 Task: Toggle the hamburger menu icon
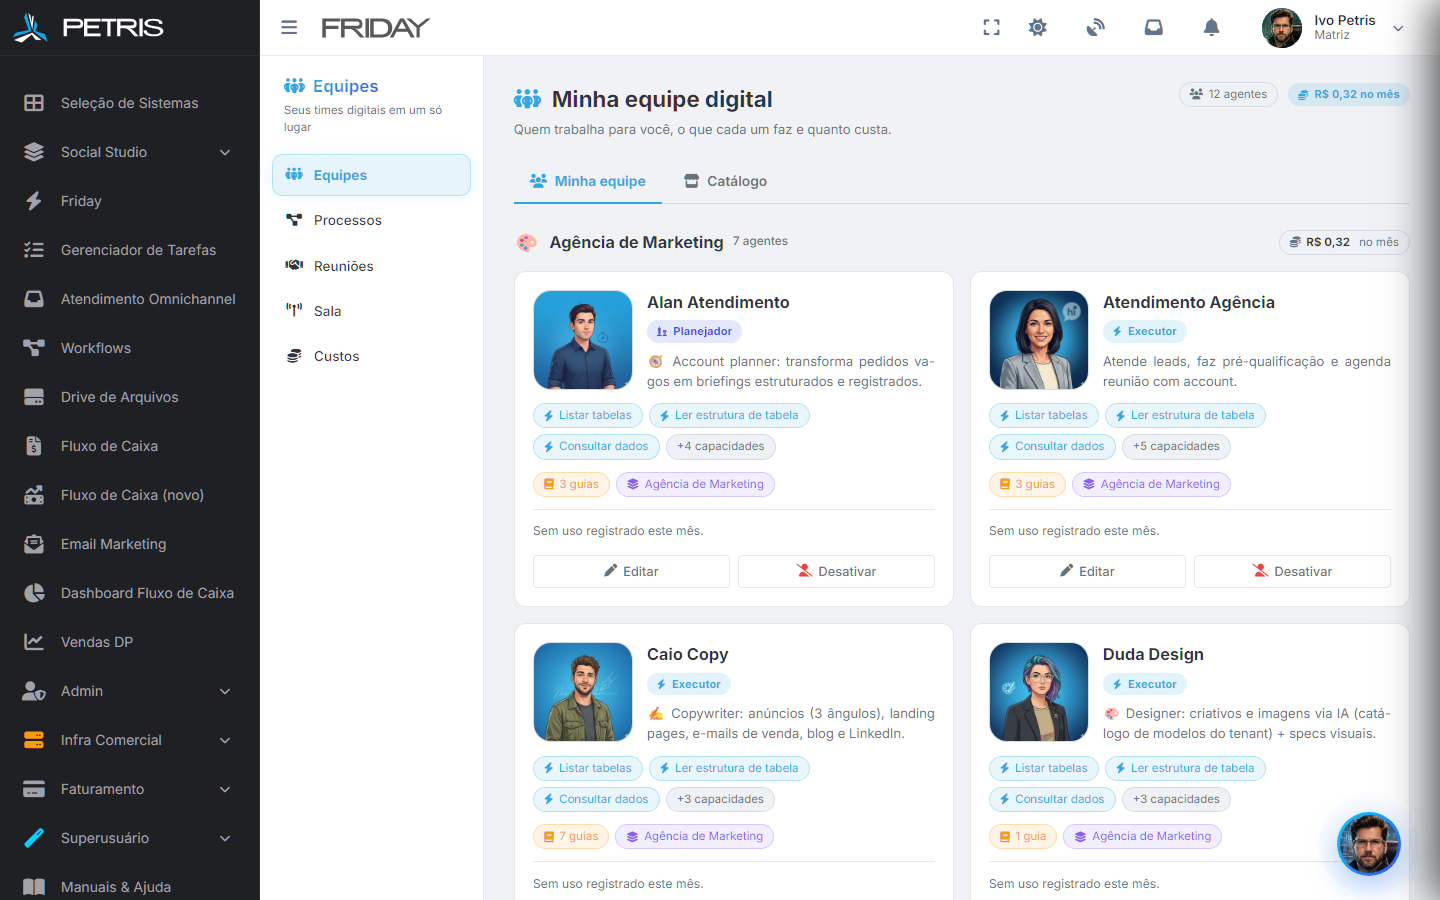point(289,28)
